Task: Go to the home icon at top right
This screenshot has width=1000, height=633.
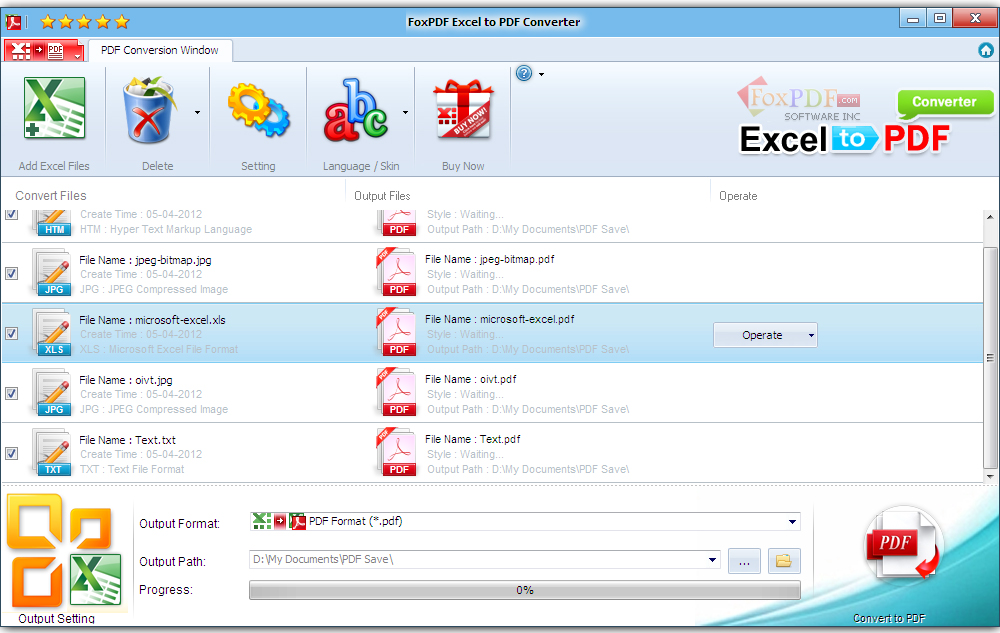Action: click(986, 50)
